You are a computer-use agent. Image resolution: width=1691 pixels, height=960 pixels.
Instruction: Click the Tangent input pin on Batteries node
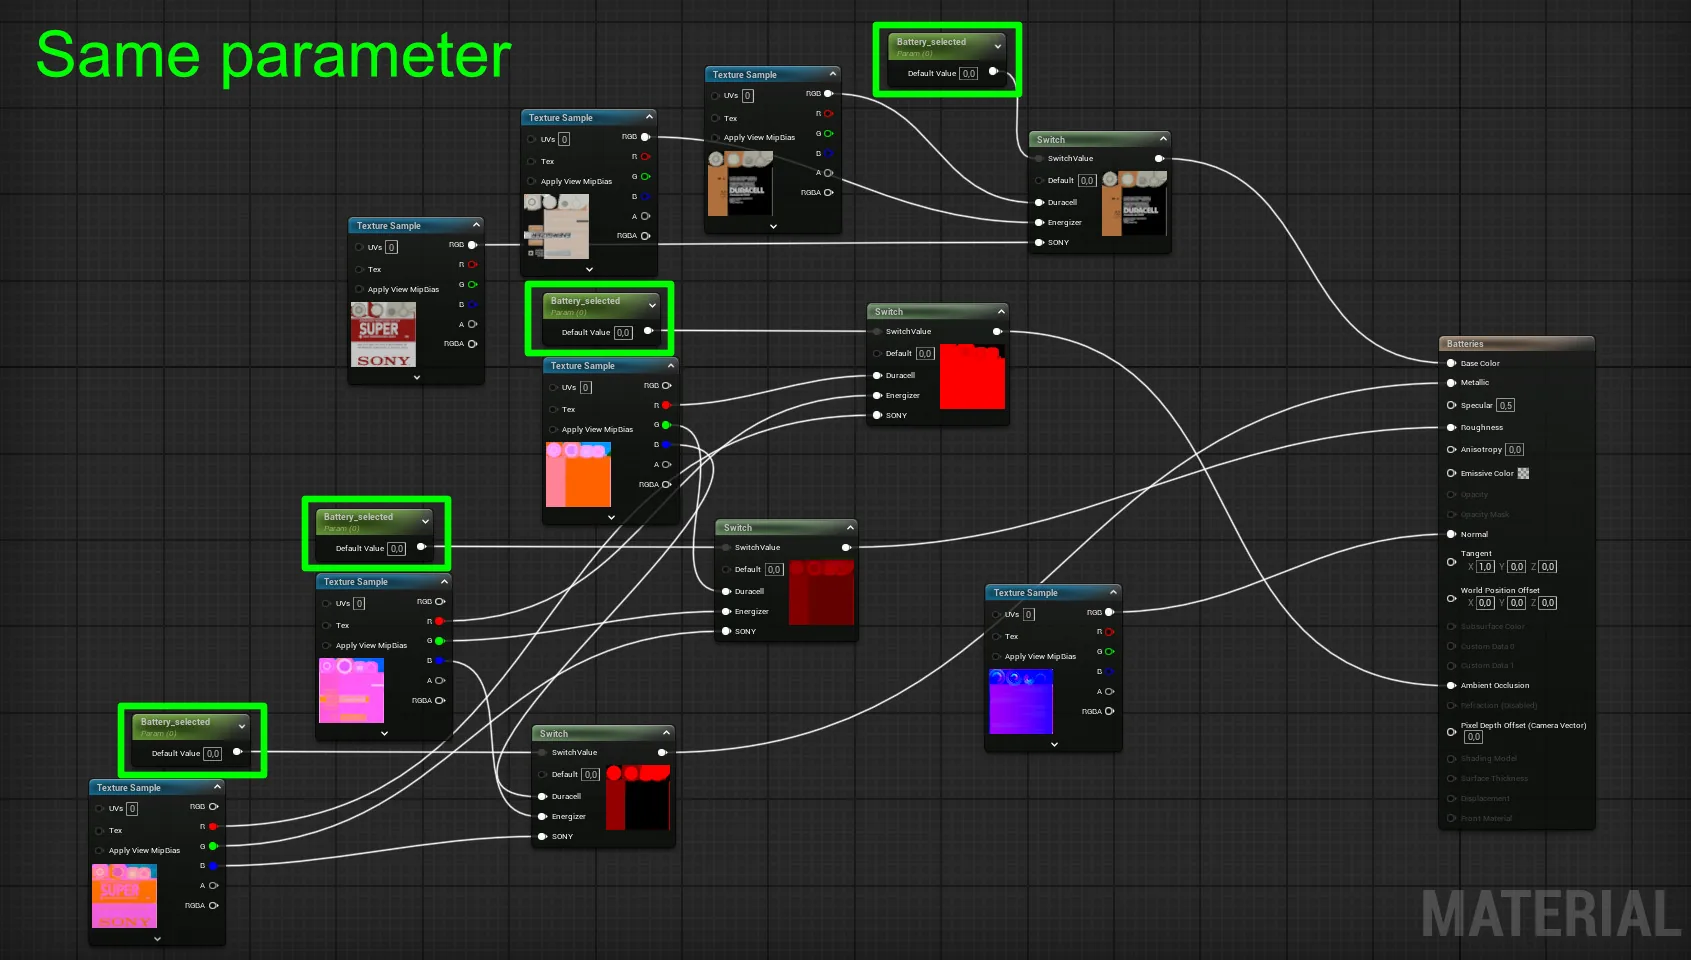(x=1451, y=562)
